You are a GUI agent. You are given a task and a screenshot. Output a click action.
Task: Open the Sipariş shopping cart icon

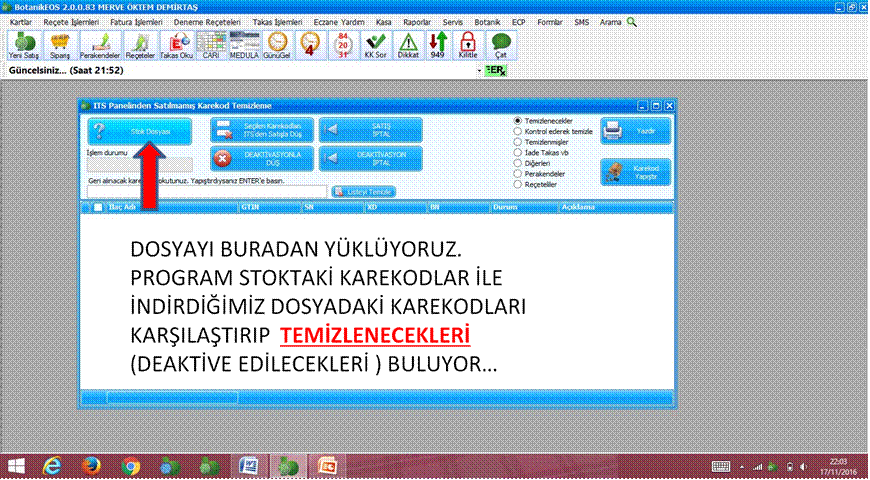click(x=60, y=45)
